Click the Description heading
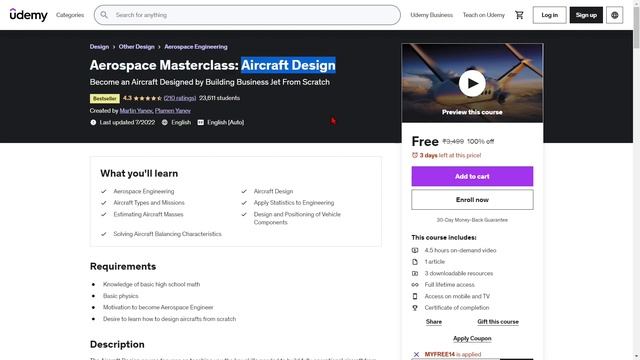Viewport: 640px width, 360px height. tap(117, 344)
